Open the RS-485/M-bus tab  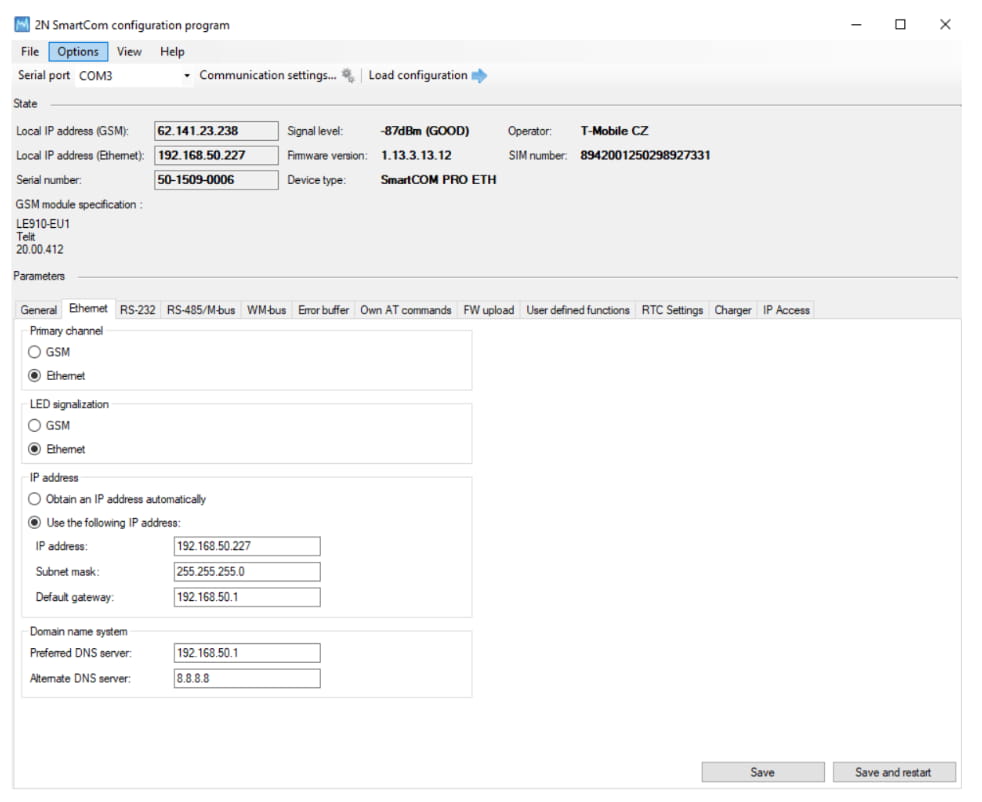coord(201,310)
